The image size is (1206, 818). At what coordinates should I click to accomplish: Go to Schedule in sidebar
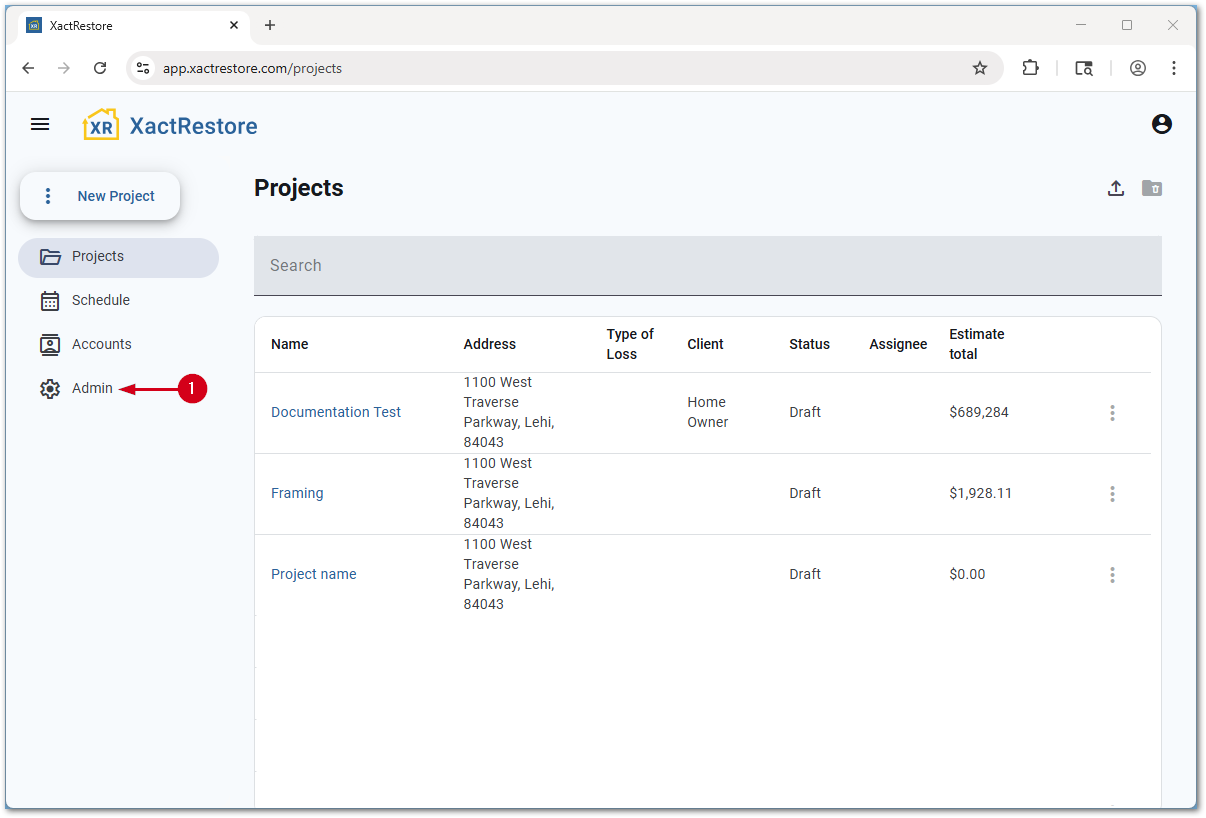tap(100, 300)
